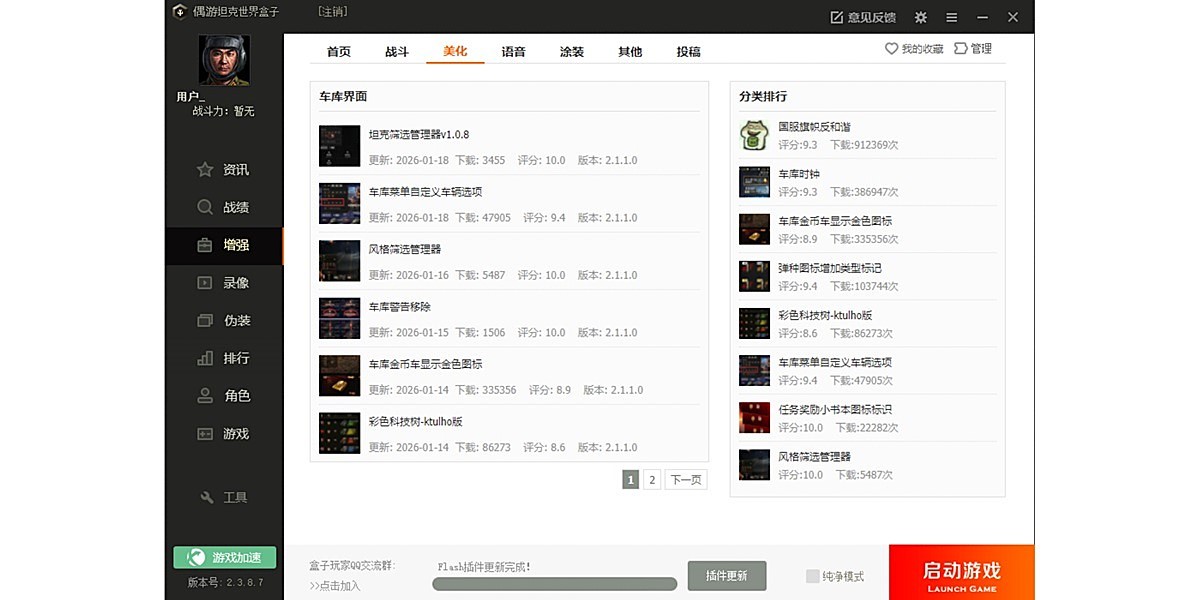Open the settings gear in title bar

click(x=920, y=16)
